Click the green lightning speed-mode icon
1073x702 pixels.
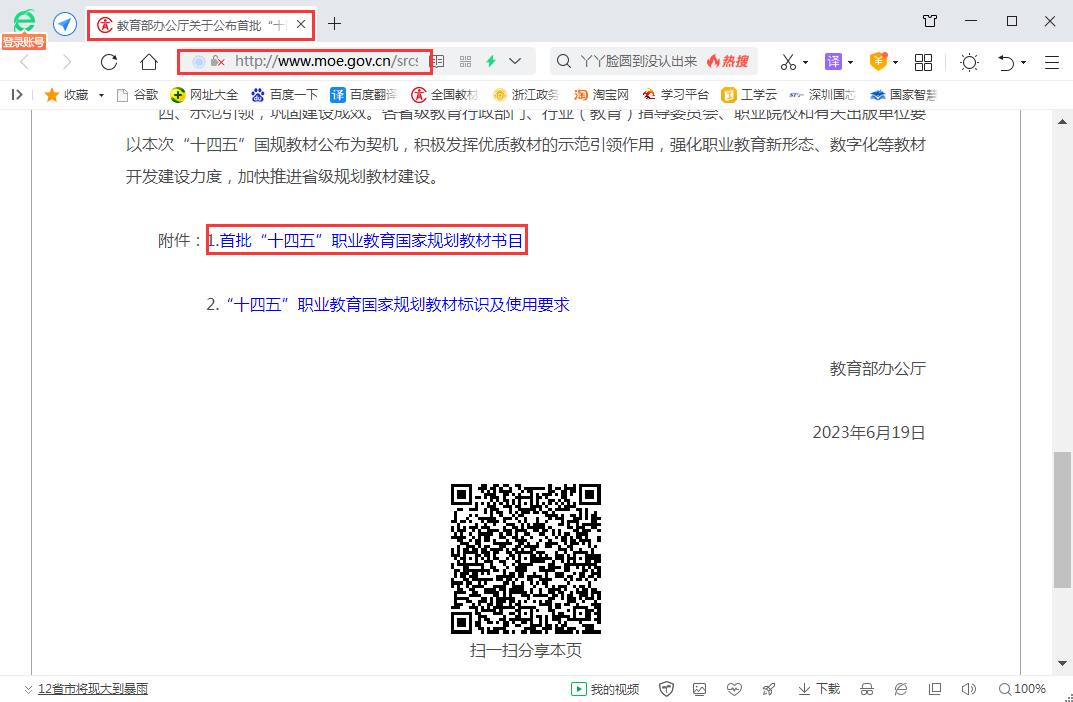[x=491, y=62]
